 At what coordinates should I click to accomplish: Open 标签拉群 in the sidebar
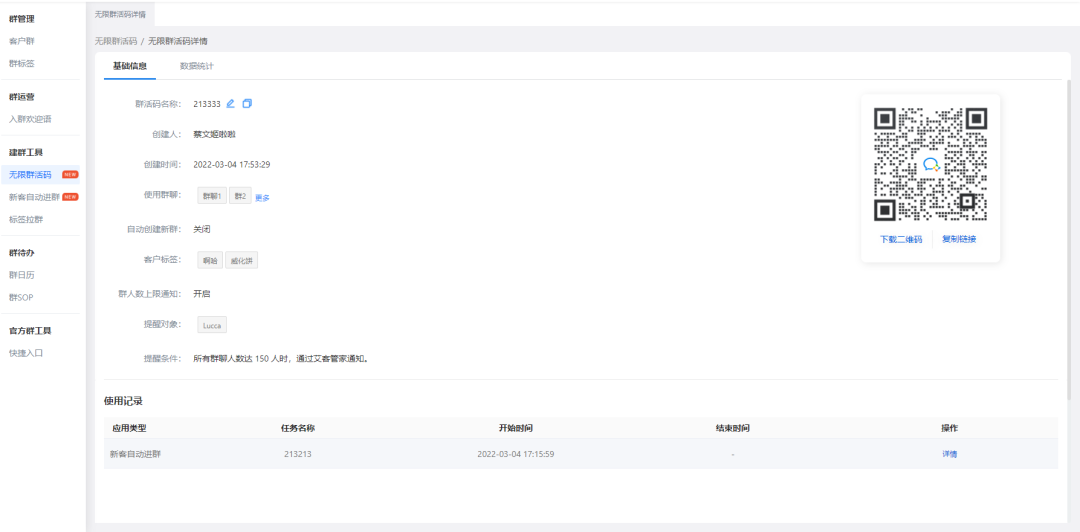pyautogui.click(x=26, y=219)
